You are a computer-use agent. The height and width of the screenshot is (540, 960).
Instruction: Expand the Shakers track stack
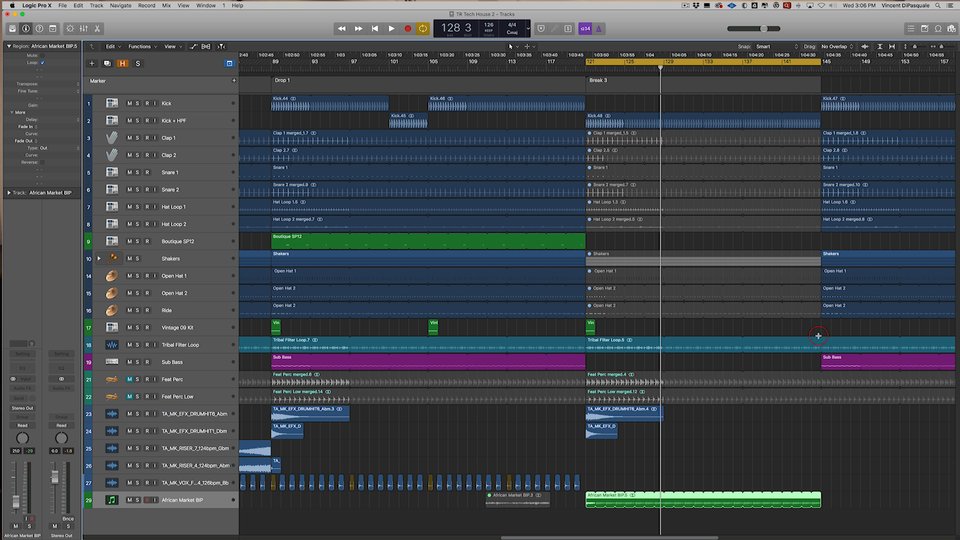coord(99,258)
